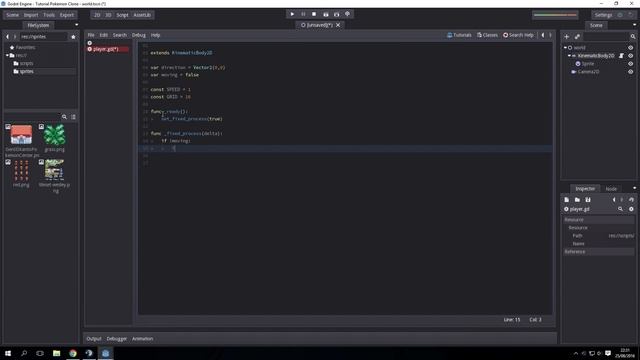Open the Debugger bottom panel
640x360 pixels.
117,339
